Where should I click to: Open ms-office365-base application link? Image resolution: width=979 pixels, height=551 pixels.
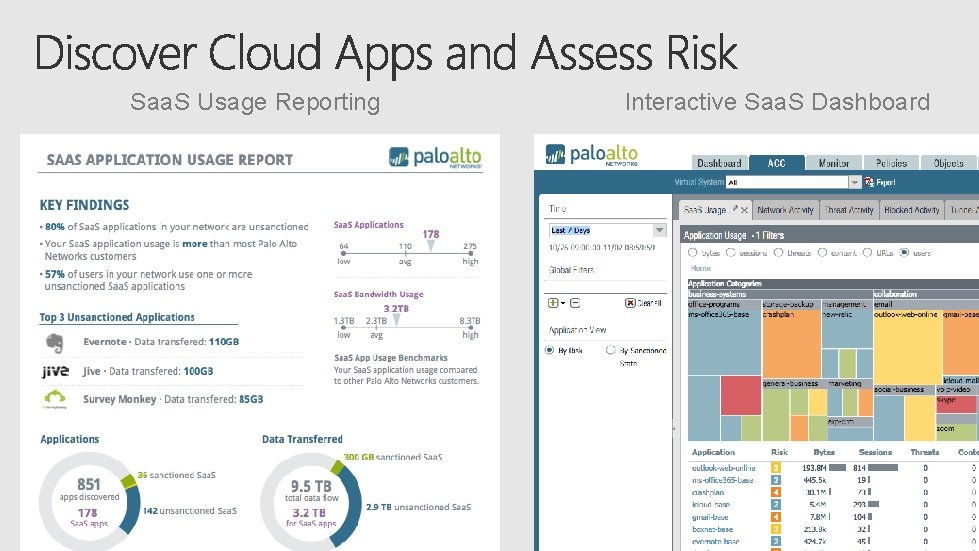tap(722, 480)
